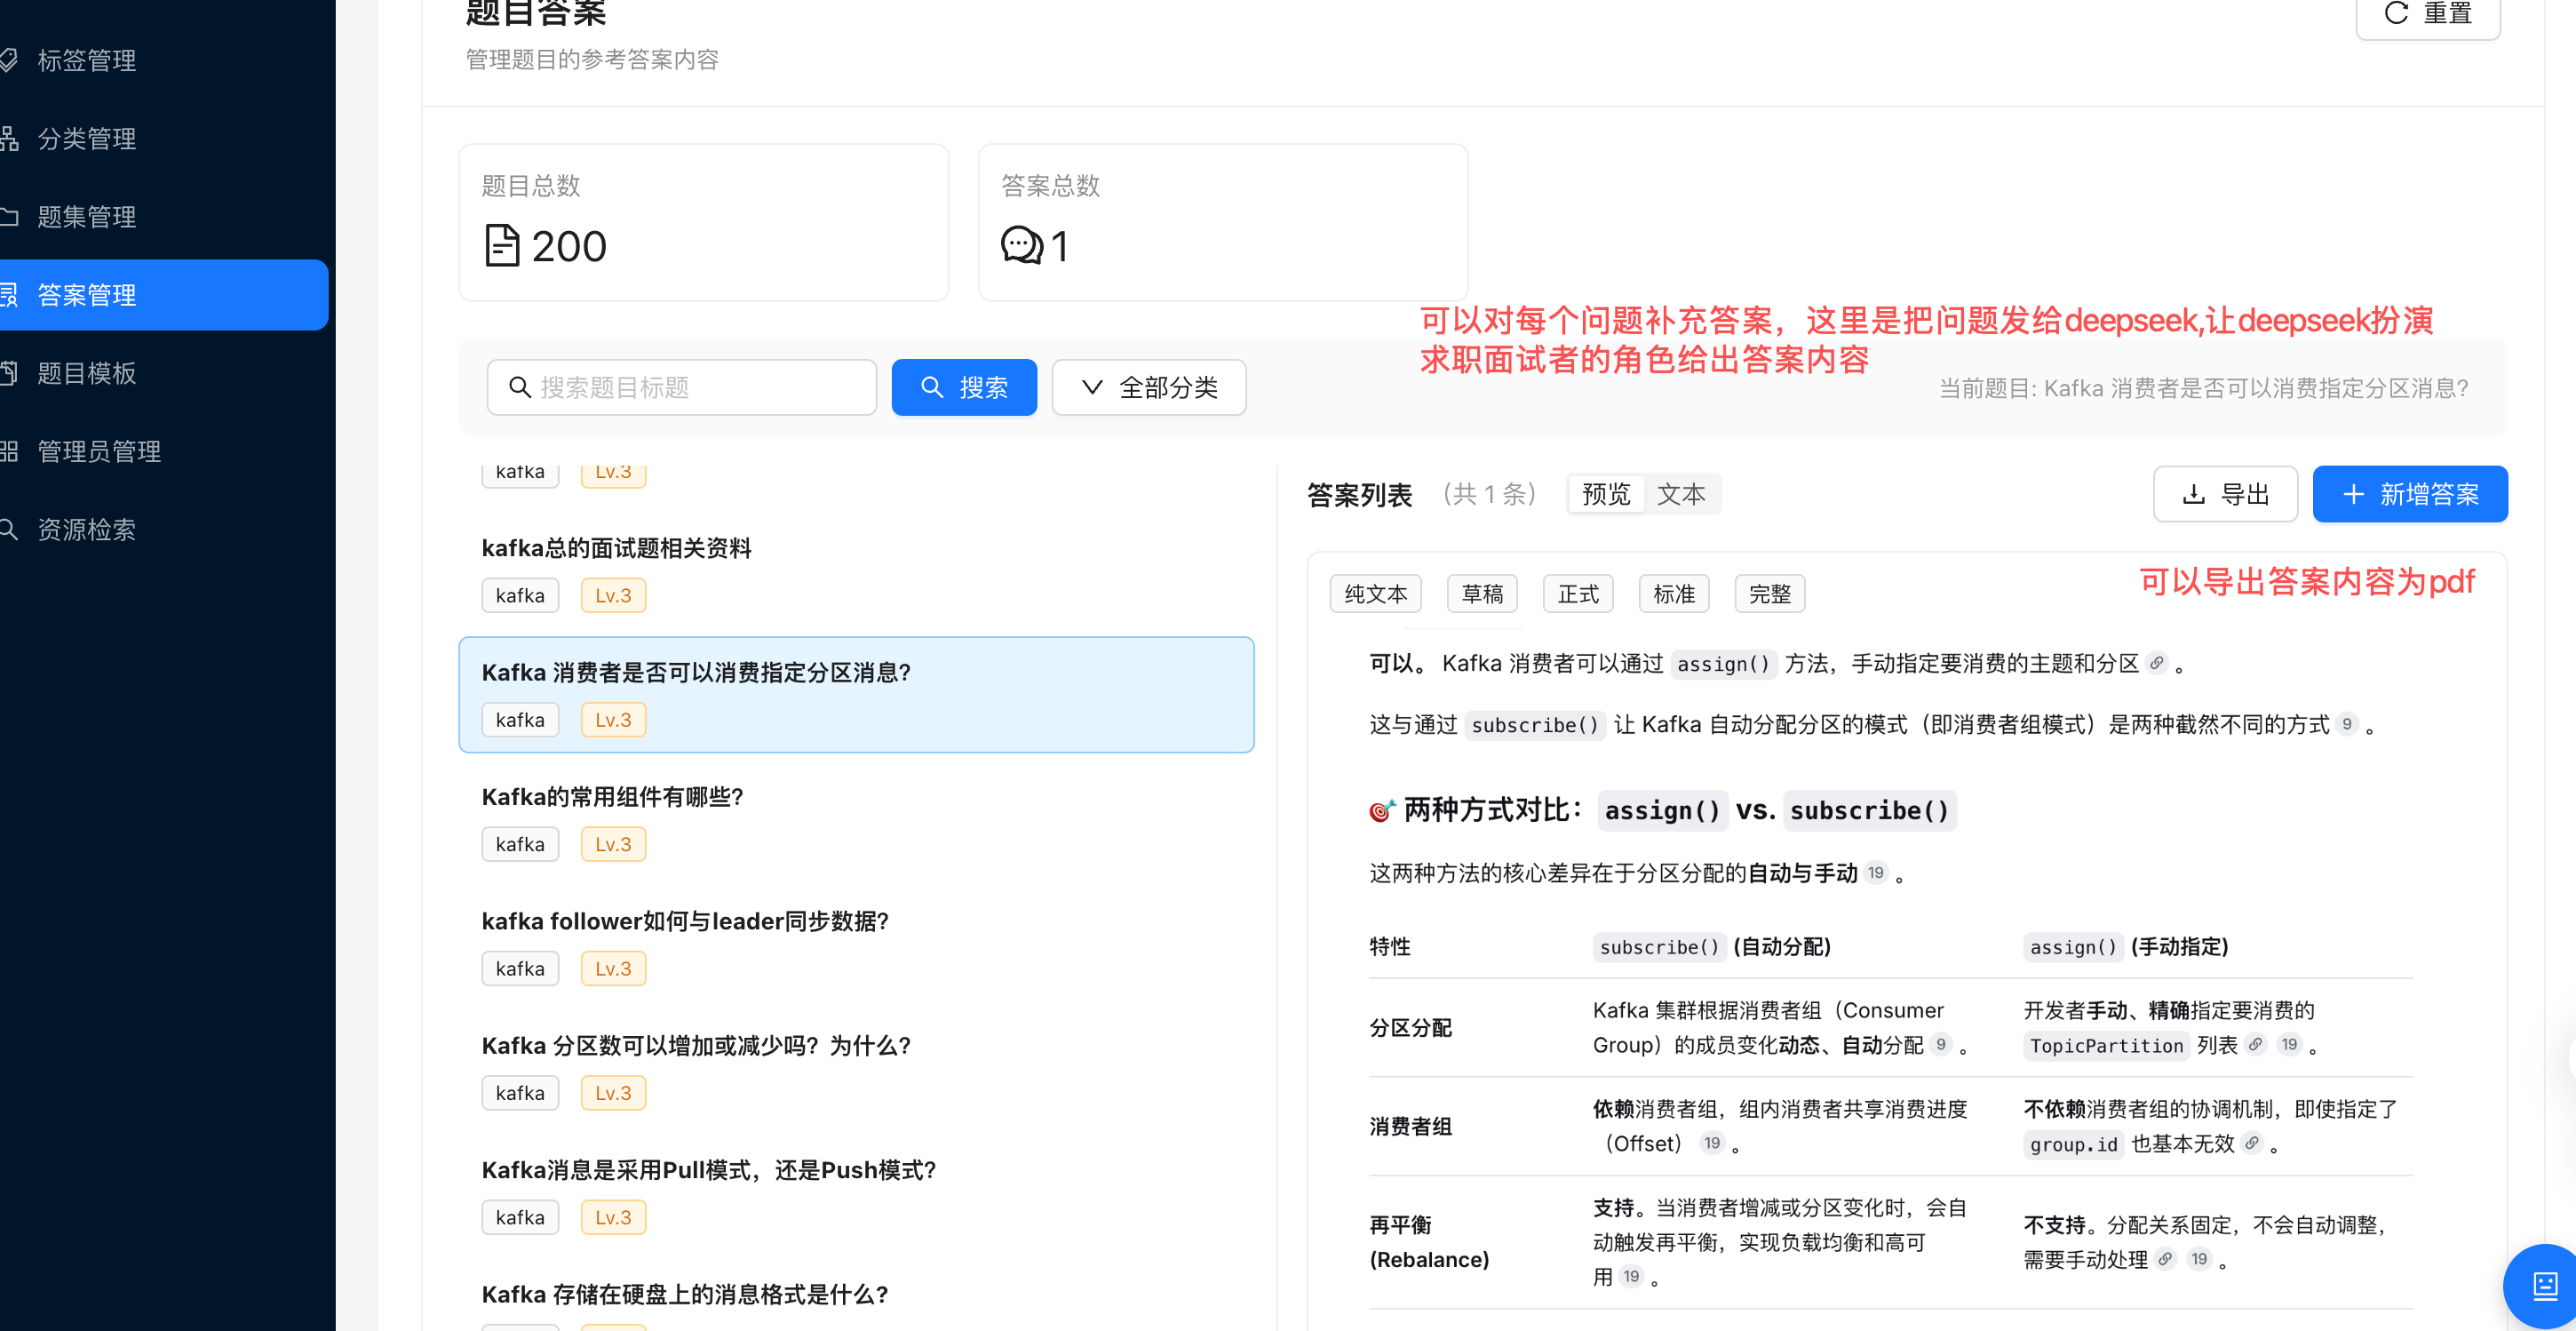The width and height of the screenshot is (2576, 1331).
Task: Click the magnifier icon inside search field
Action: pyautogui.click(x=520, y=387)
